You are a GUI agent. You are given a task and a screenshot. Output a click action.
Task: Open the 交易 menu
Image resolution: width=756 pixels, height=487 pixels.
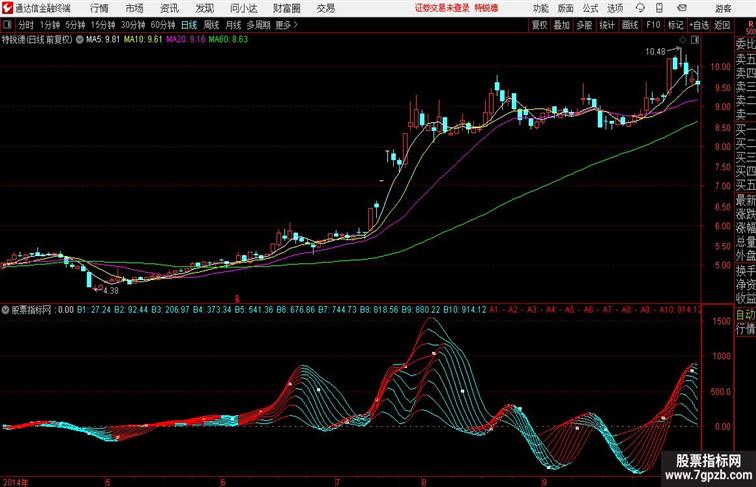[326, 8]
